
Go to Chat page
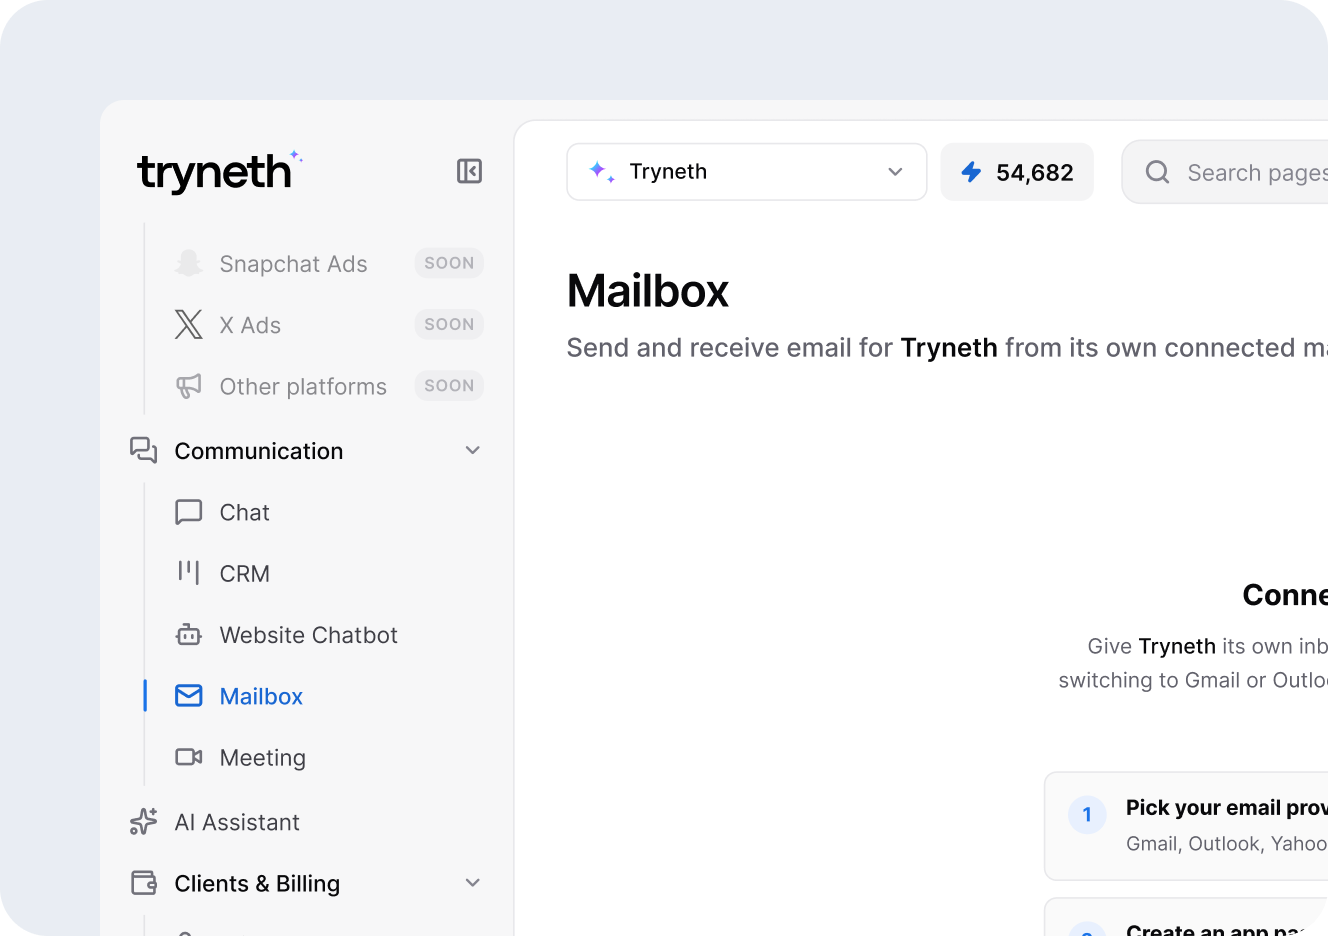click(x=329, y=512)
